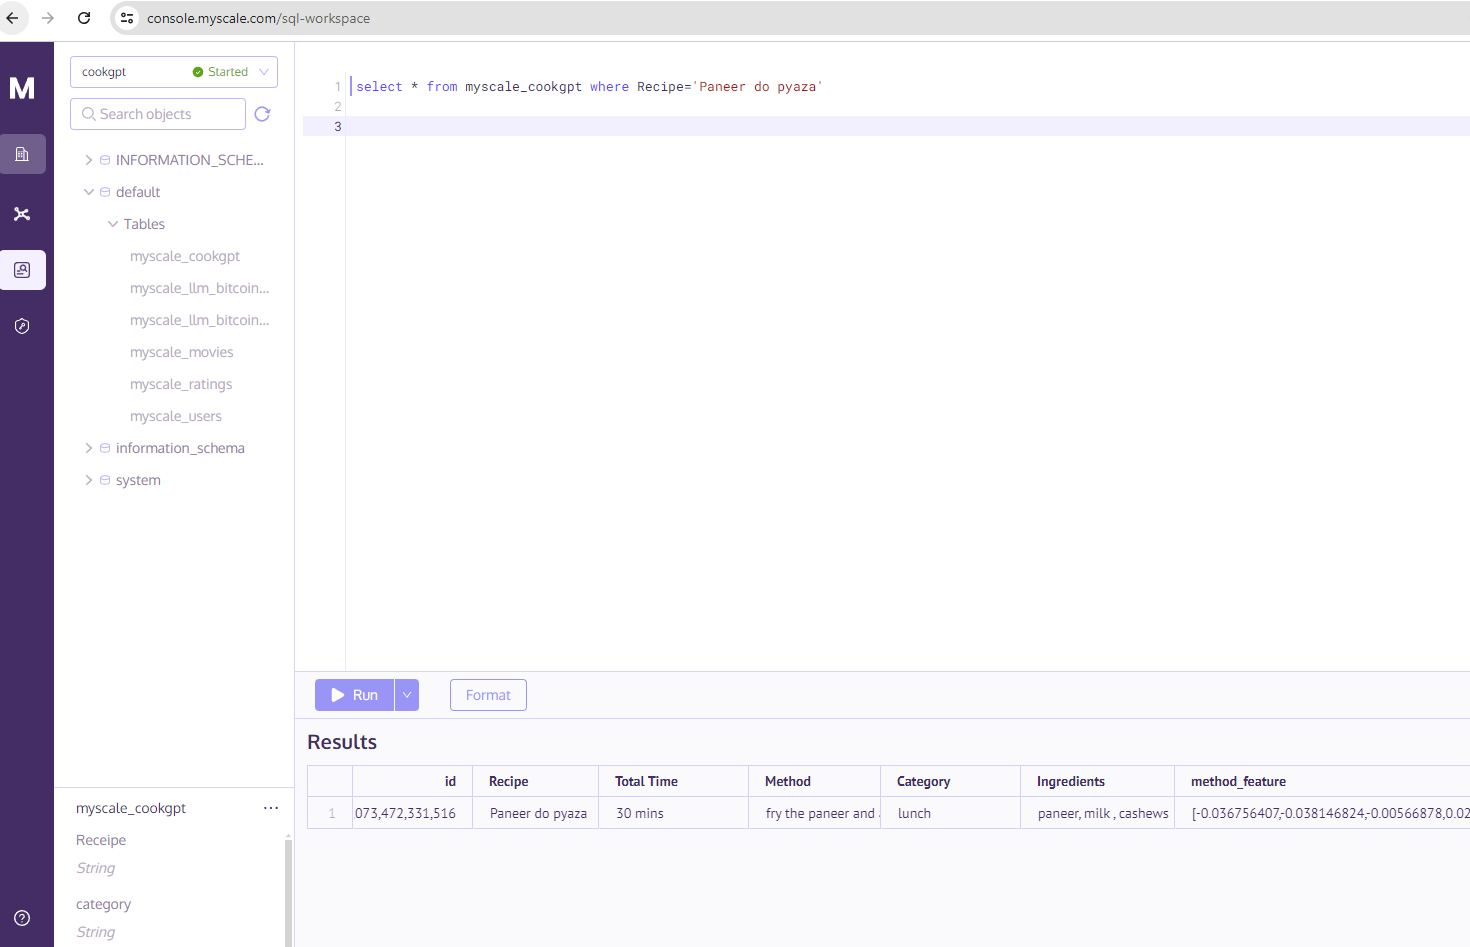Open the Run button dropdown arrow
1470x947 pixels.
coord(407,695)
